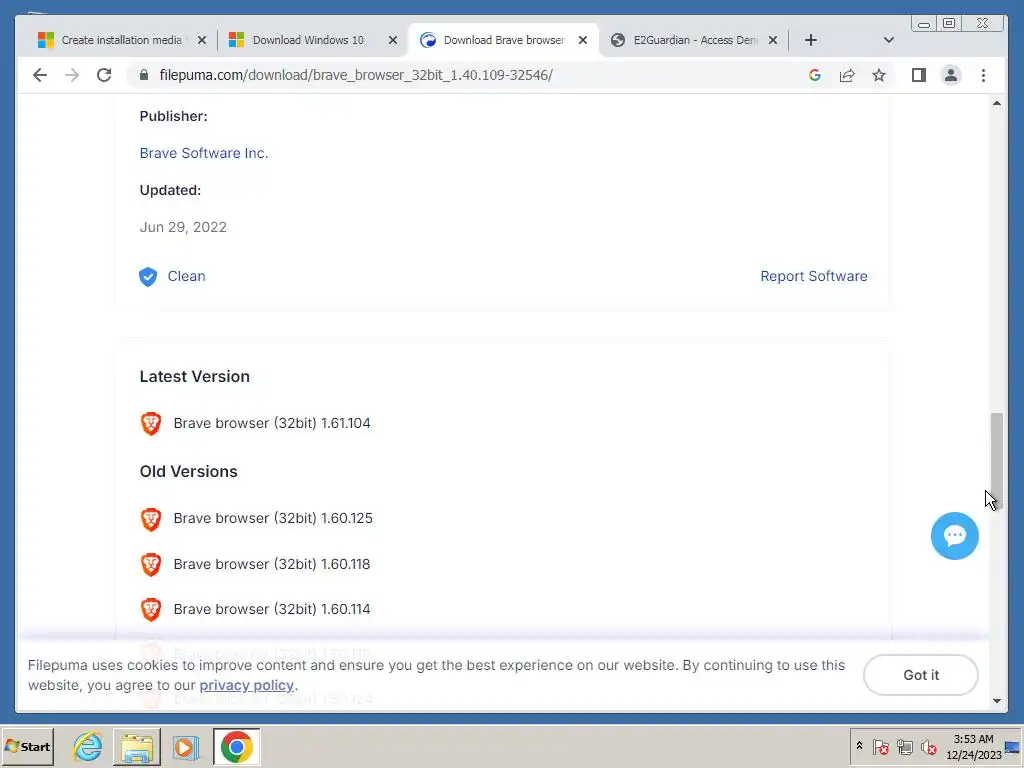Click Brave icon beside version 1.60.118
Screen dimensions: 1024x768
tap(151, 564)
